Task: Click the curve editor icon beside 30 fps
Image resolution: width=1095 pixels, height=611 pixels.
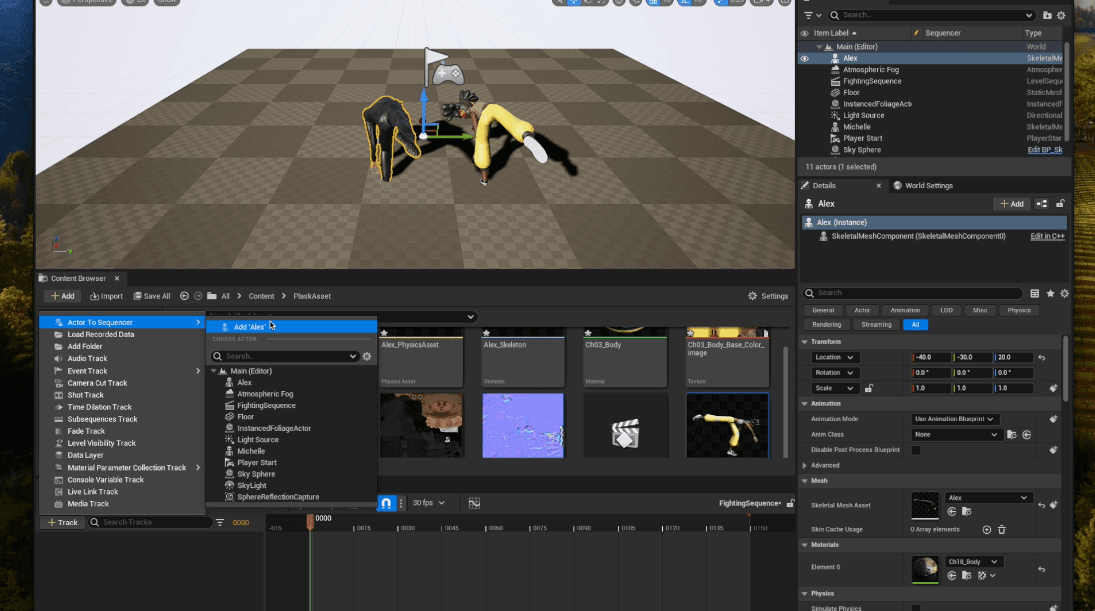Action: [476, 503]
